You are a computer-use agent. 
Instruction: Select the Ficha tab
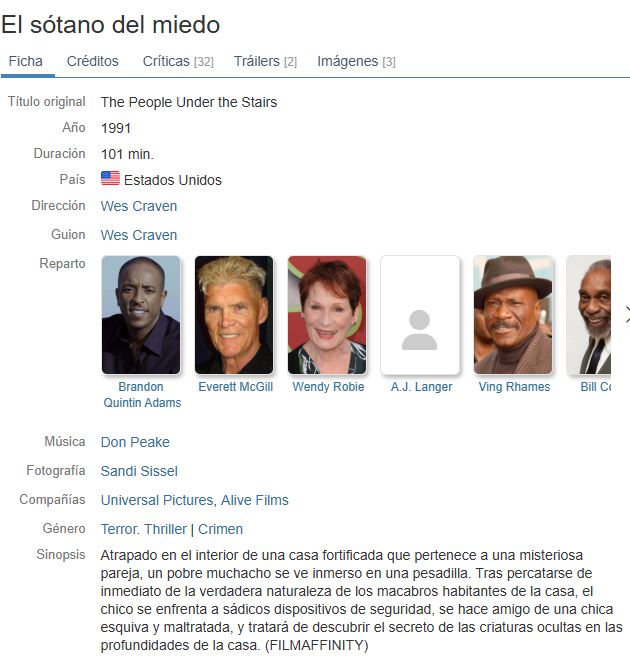click(x=26, y=61)
